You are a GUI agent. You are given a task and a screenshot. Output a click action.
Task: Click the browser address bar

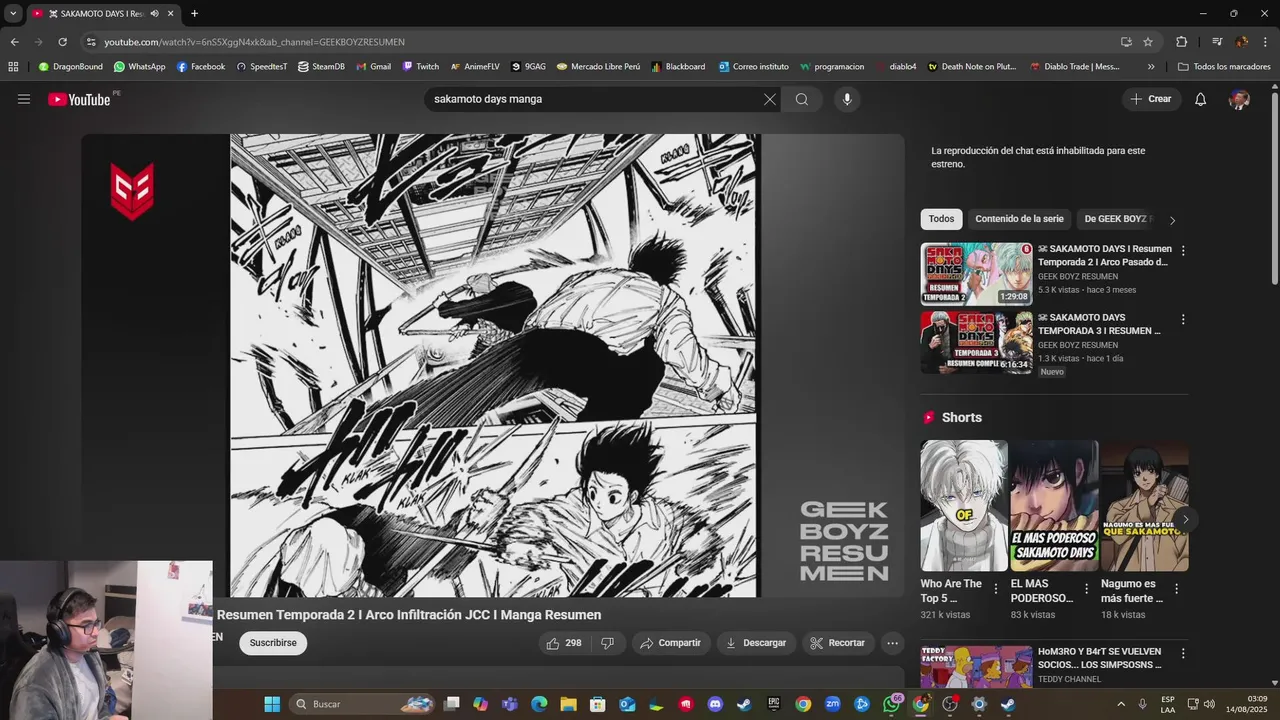(600, 42)
